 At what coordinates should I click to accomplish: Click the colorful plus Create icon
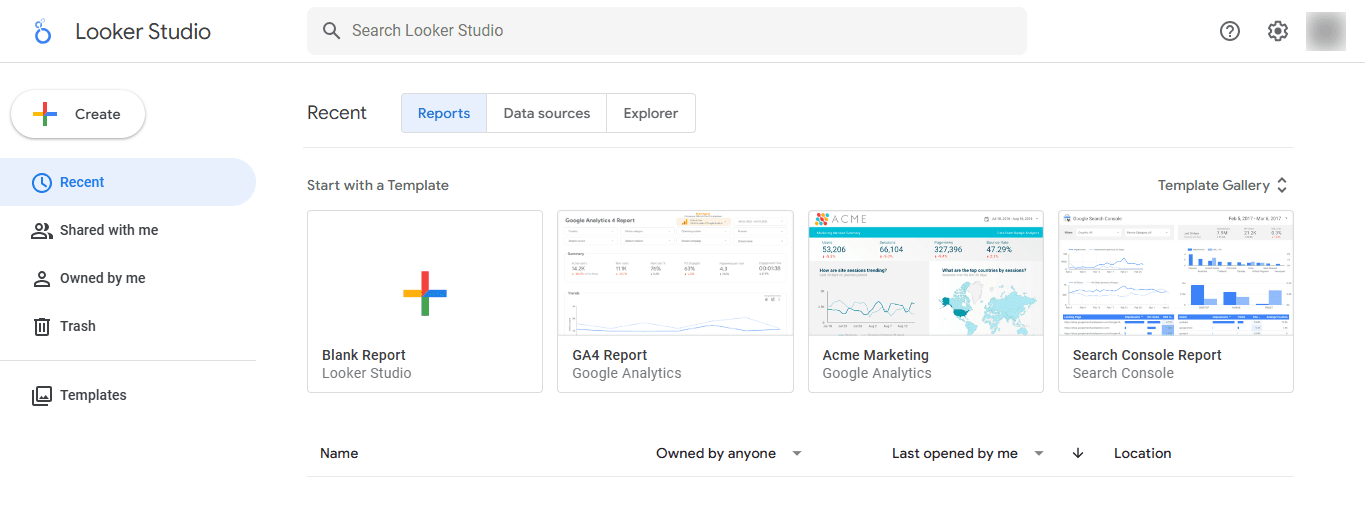coord(45,114)
